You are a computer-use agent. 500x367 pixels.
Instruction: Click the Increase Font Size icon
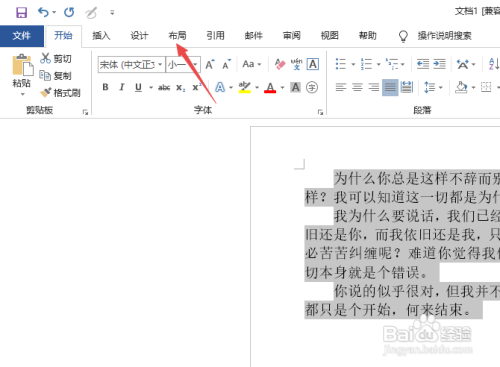click(210, 64)
